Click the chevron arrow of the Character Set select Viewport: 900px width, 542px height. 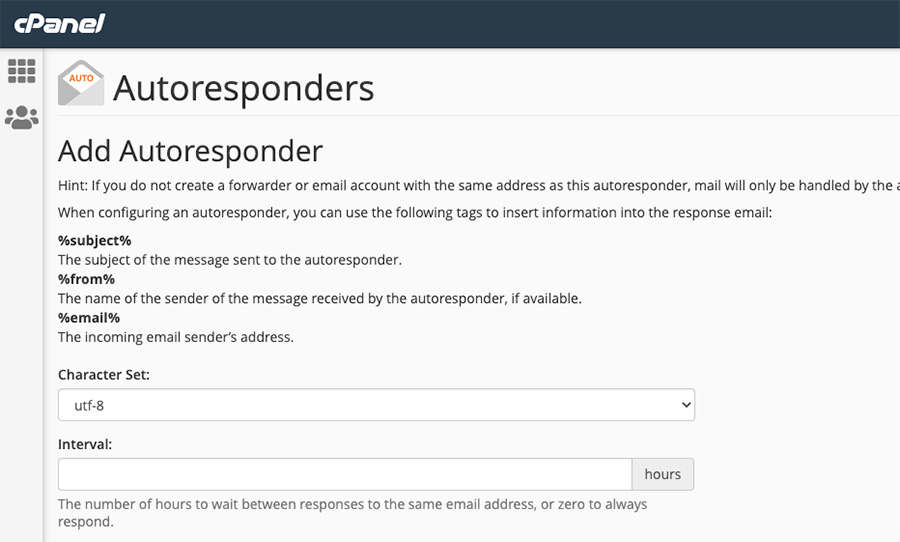click(686, 405)
